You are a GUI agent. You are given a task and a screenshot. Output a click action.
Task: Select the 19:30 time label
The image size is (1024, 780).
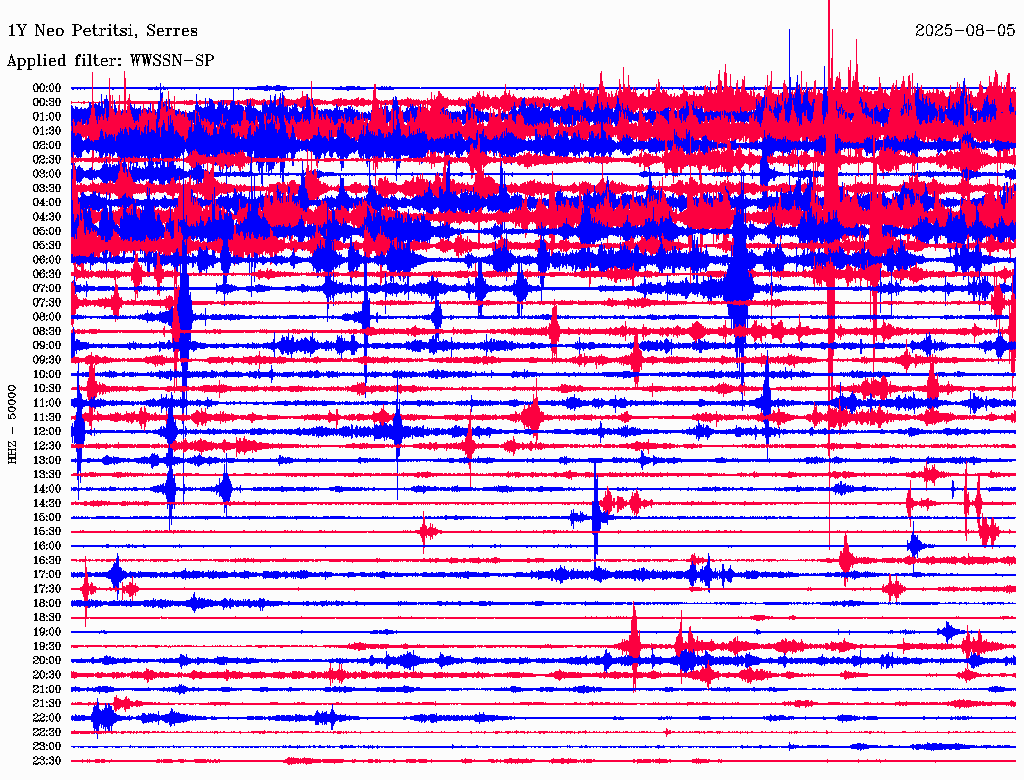coord(47,646)
